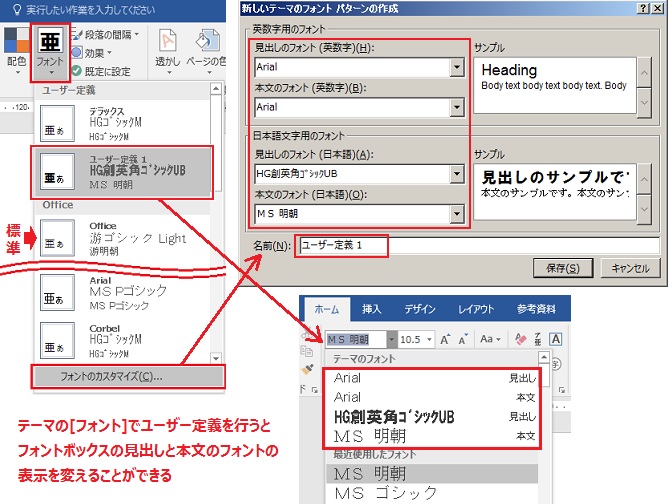668x504 pixels.
Task: Click 既定に設定 set as default
Action: coord(101,71)
